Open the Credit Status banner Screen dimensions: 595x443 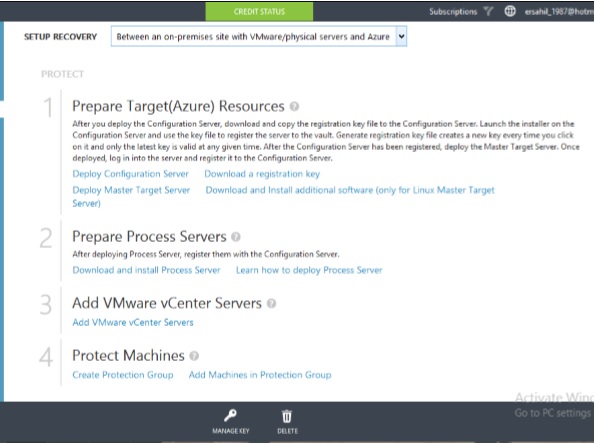pyautogui.click(x=259, y=11)
